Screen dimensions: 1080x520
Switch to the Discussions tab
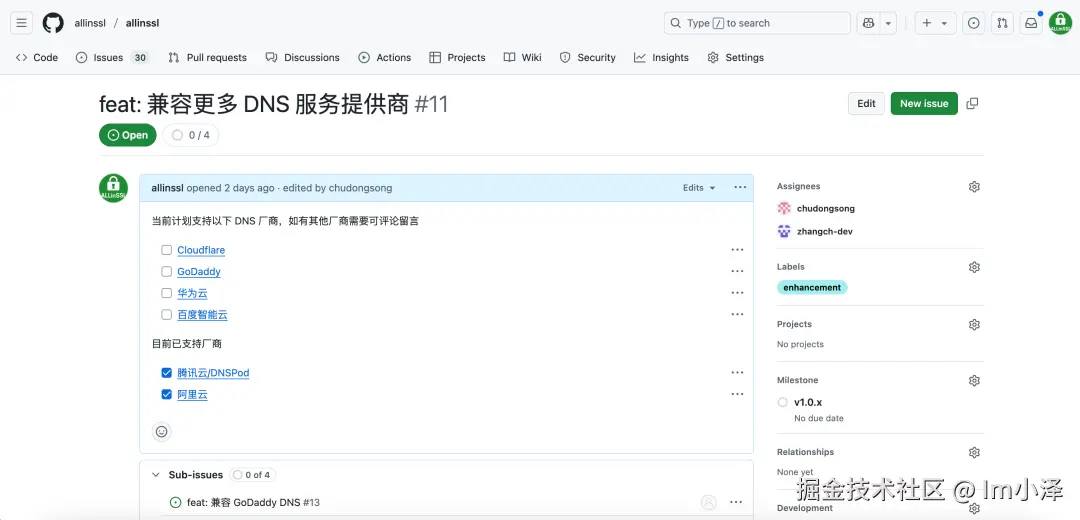pos(302,57)
